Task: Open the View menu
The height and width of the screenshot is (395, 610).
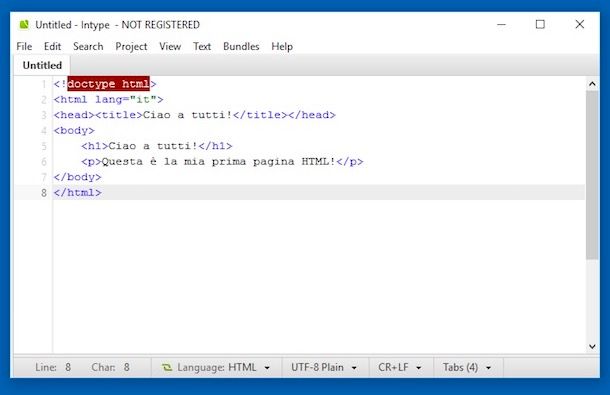Action: coord(170,46)
